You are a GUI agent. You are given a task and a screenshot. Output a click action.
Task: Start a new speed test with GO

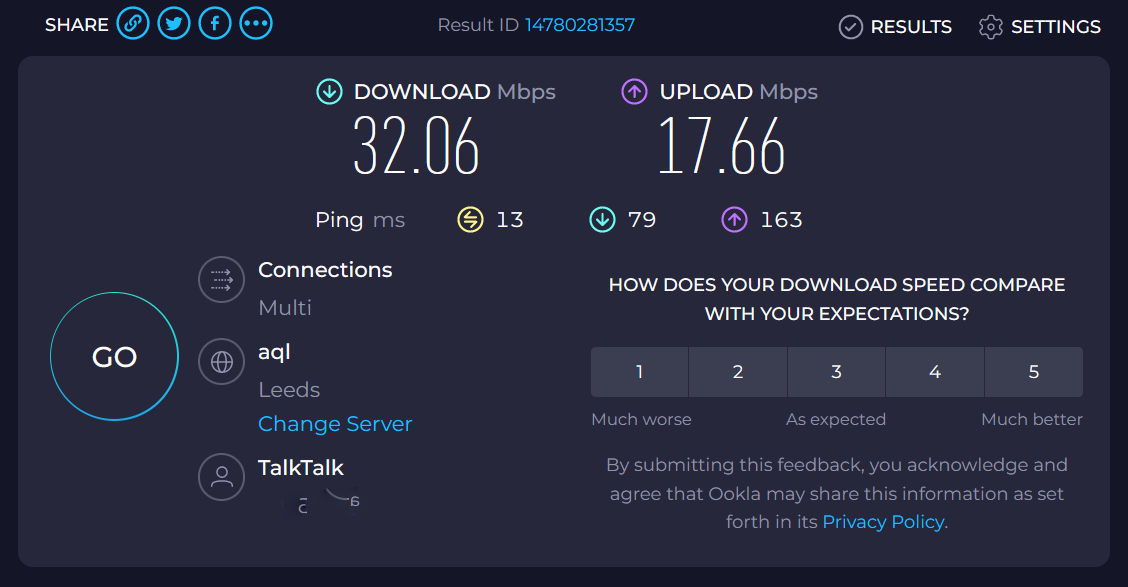pyautogui.click(x=114, y=356)
